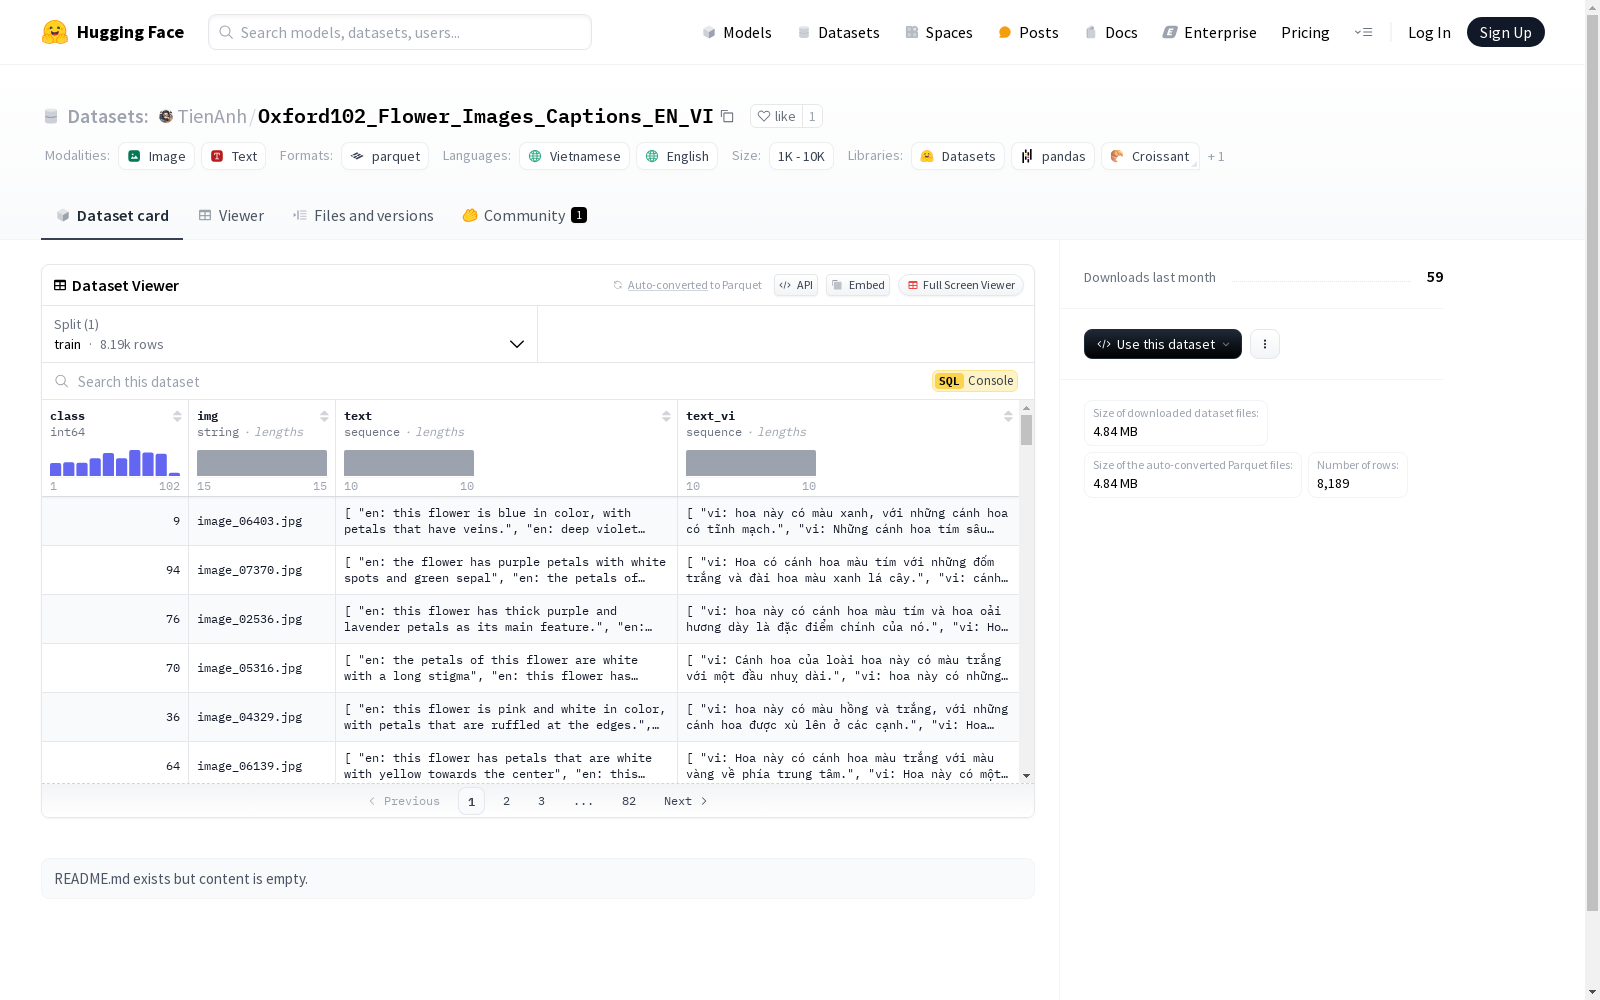Click the img lengths histogram bar
1600x1000 pixels.
(262, 463)
